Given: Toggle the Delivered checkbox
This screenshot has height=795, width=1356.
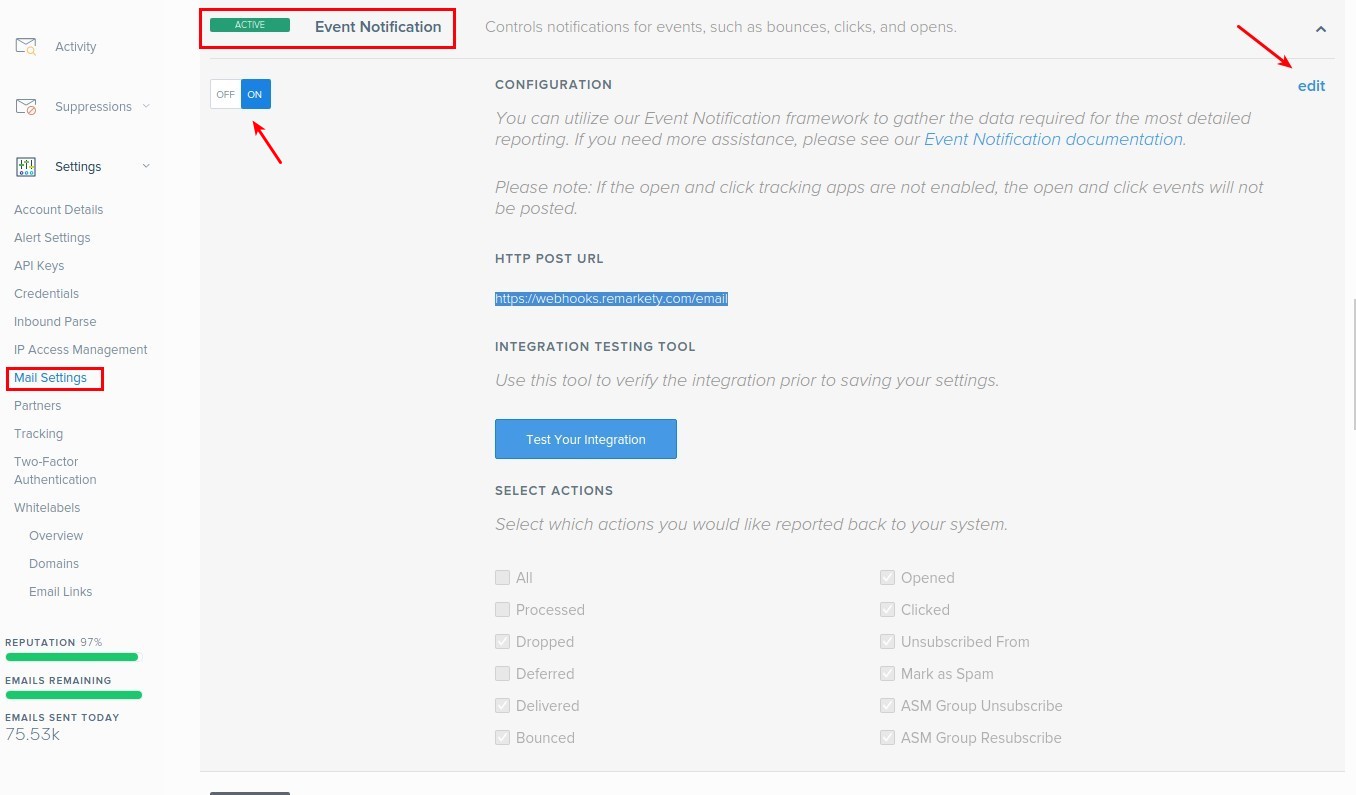Looking at the screenshot, I should (502, 706).
